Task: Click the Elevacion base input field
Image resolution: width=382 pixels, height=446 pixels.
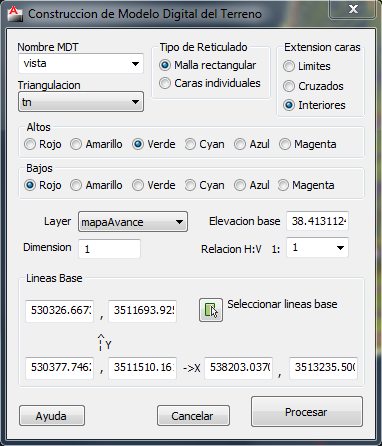Action: [x=317, y=221]
